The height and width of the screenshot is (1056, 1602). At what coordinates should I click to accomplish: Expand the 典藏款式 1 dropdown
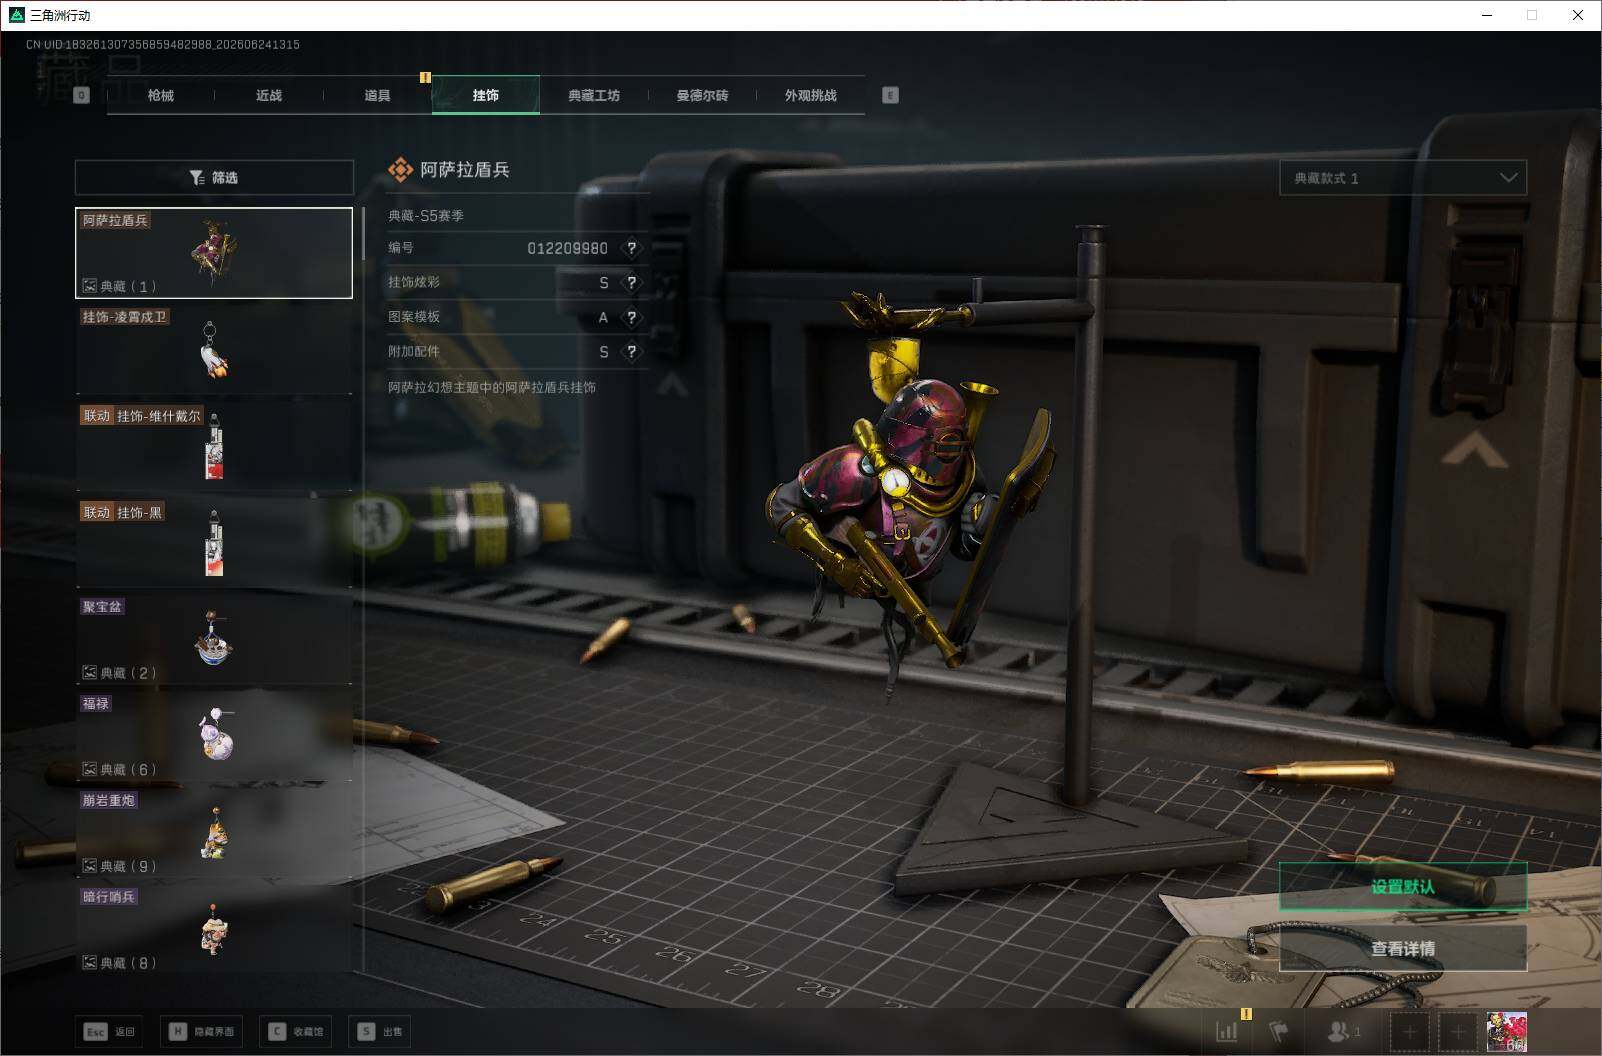(x=1403, y=178)
